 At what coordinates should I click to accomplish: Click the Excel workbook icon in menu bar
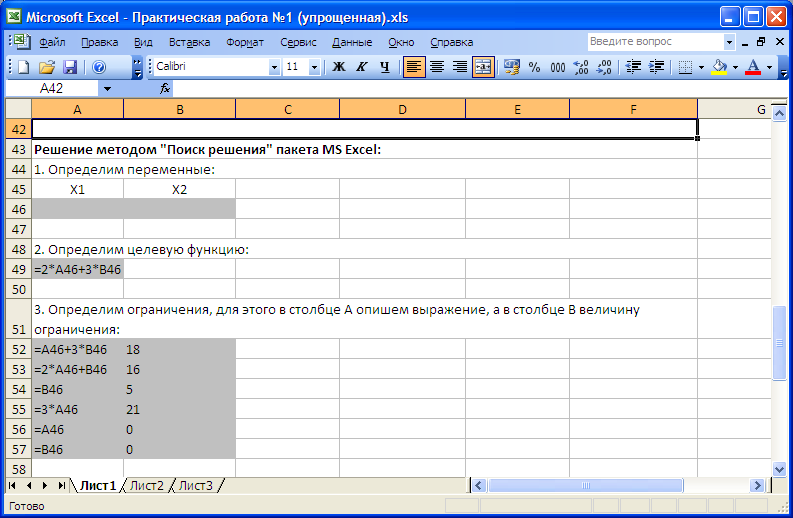coord(21,42)
